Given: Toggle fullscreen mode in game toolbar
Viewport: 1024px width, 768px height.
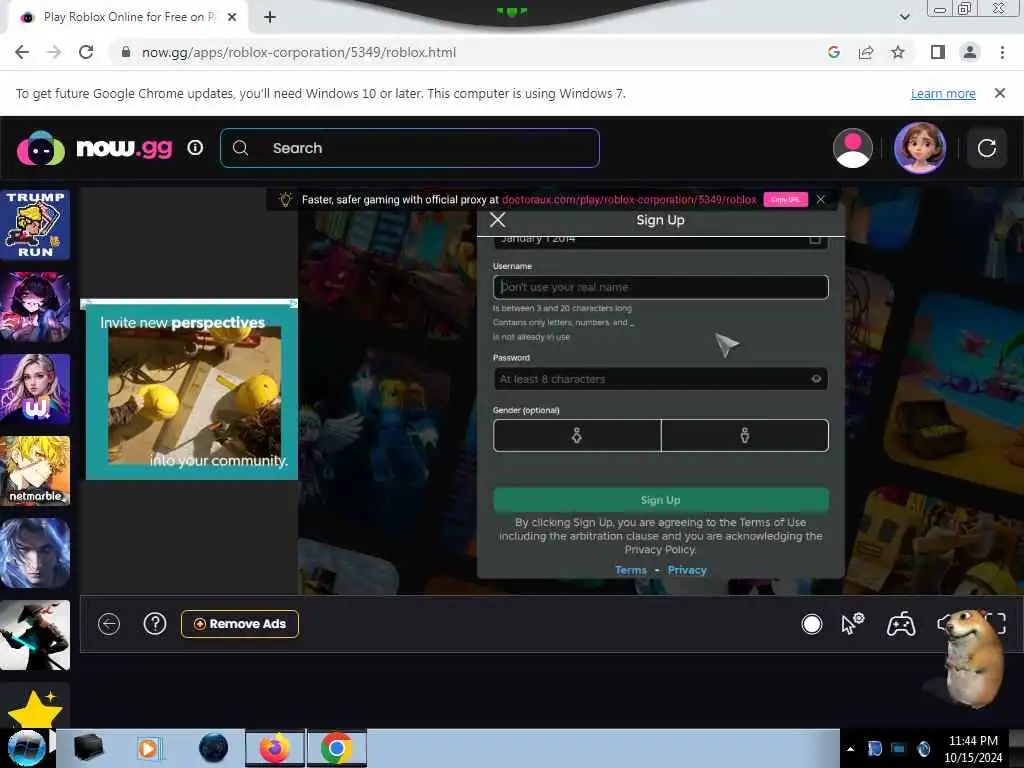Looking at the screenshot, I should [x=996, y=624].
